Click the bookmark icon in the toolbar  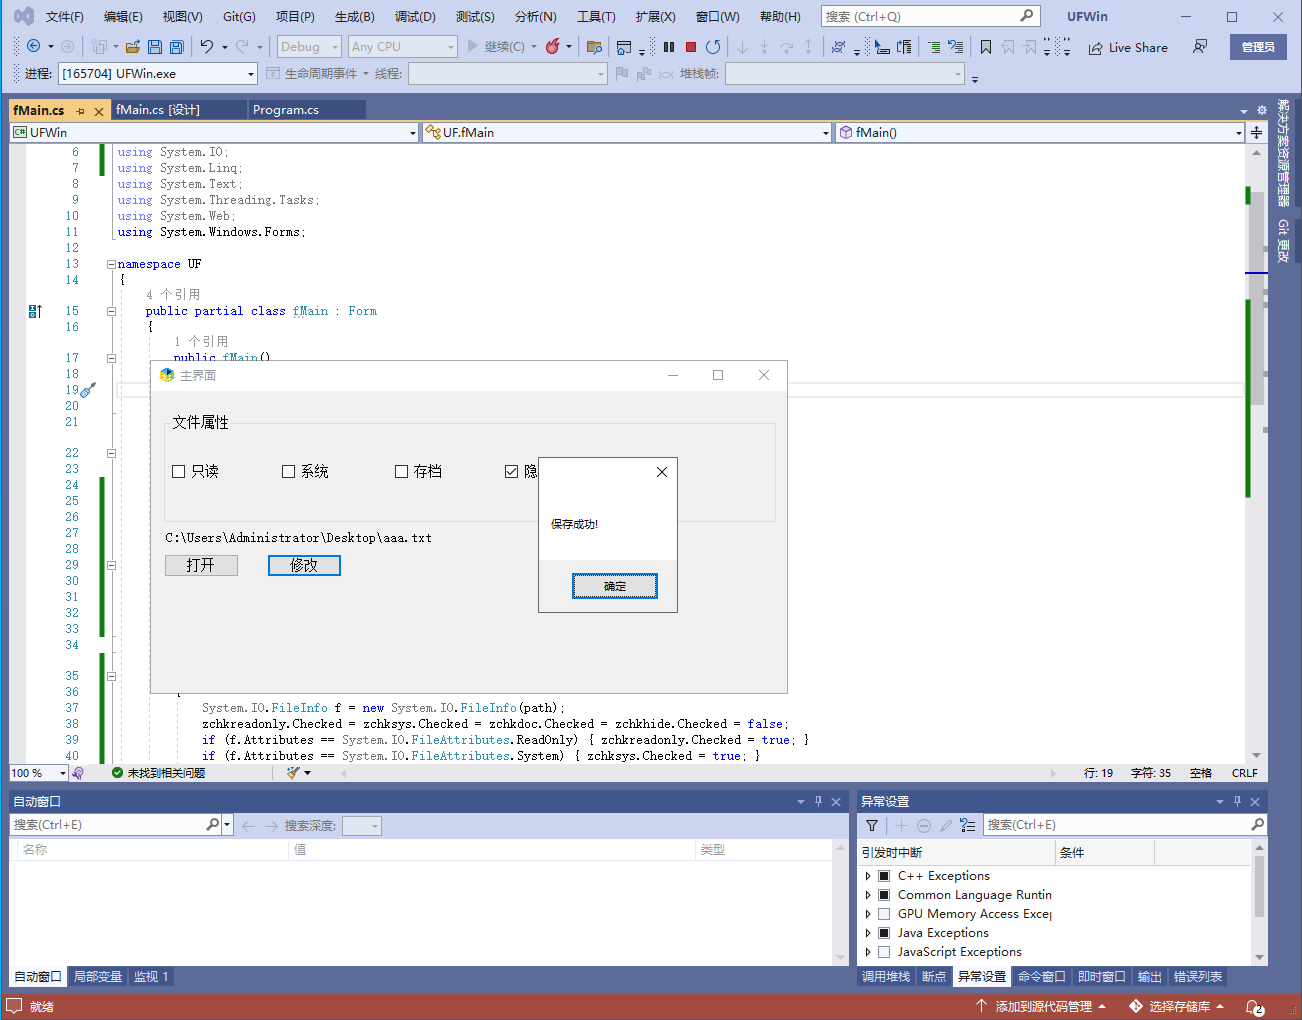pos(986,46)
